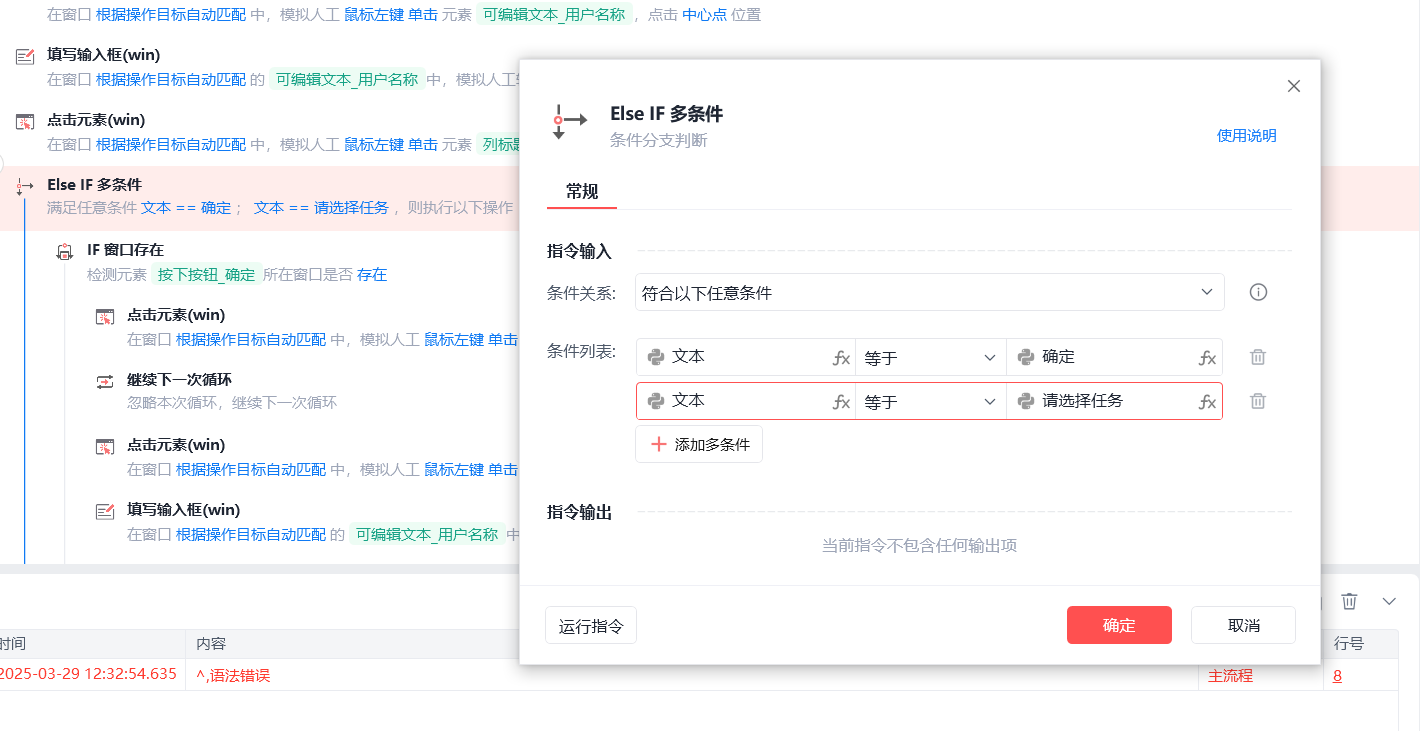Click the Python icon in the 确定 field
The image size is (1420, 731).
pos(1026,357)
